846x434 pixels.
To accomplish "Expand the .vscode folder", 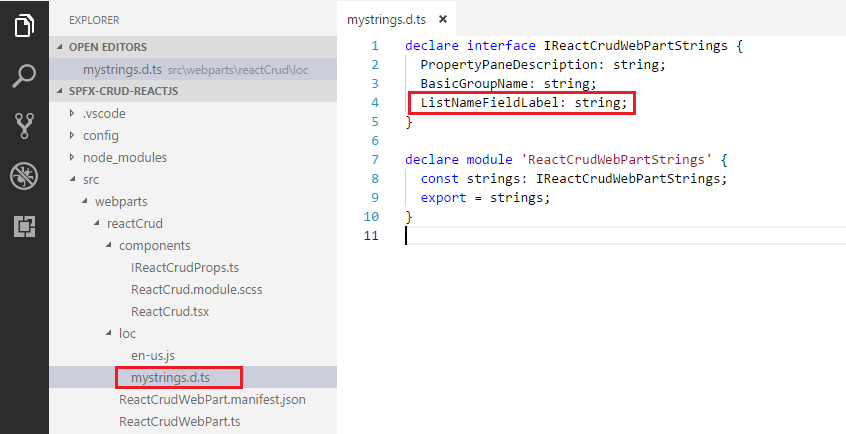I will point(104,113).
